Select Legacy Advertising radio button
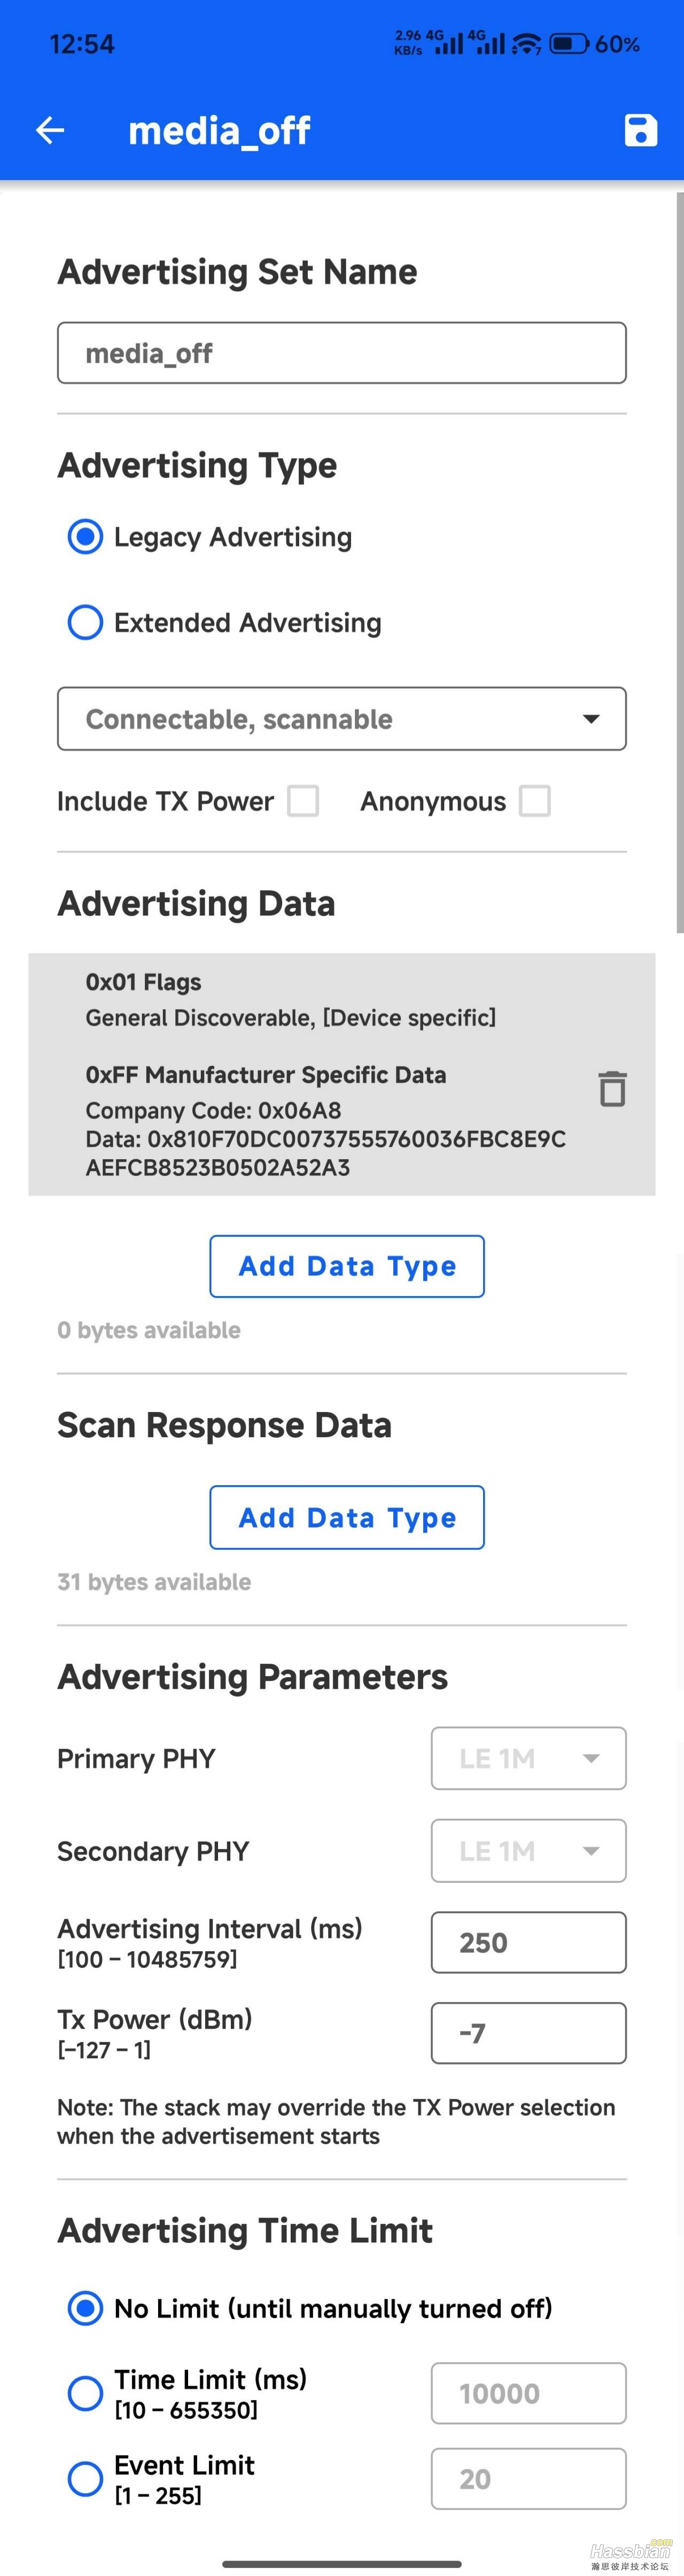The width and height of the screenshot is (684, 2576). click(85, 537)
